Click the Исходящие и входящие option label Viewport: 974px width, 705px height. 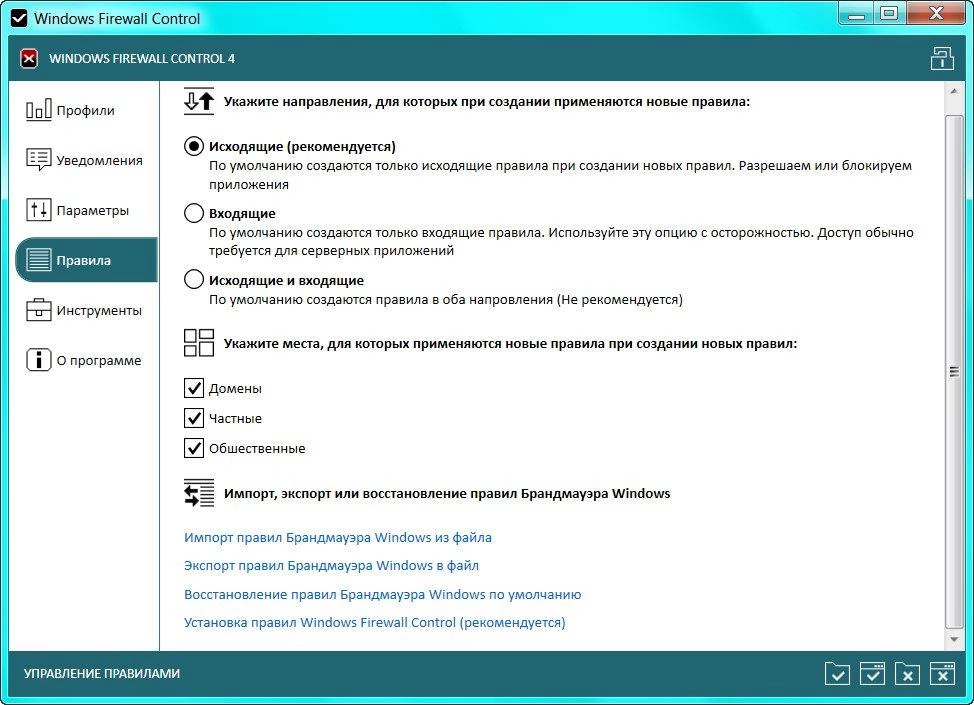pyautogui.click(x=286, y=280)
